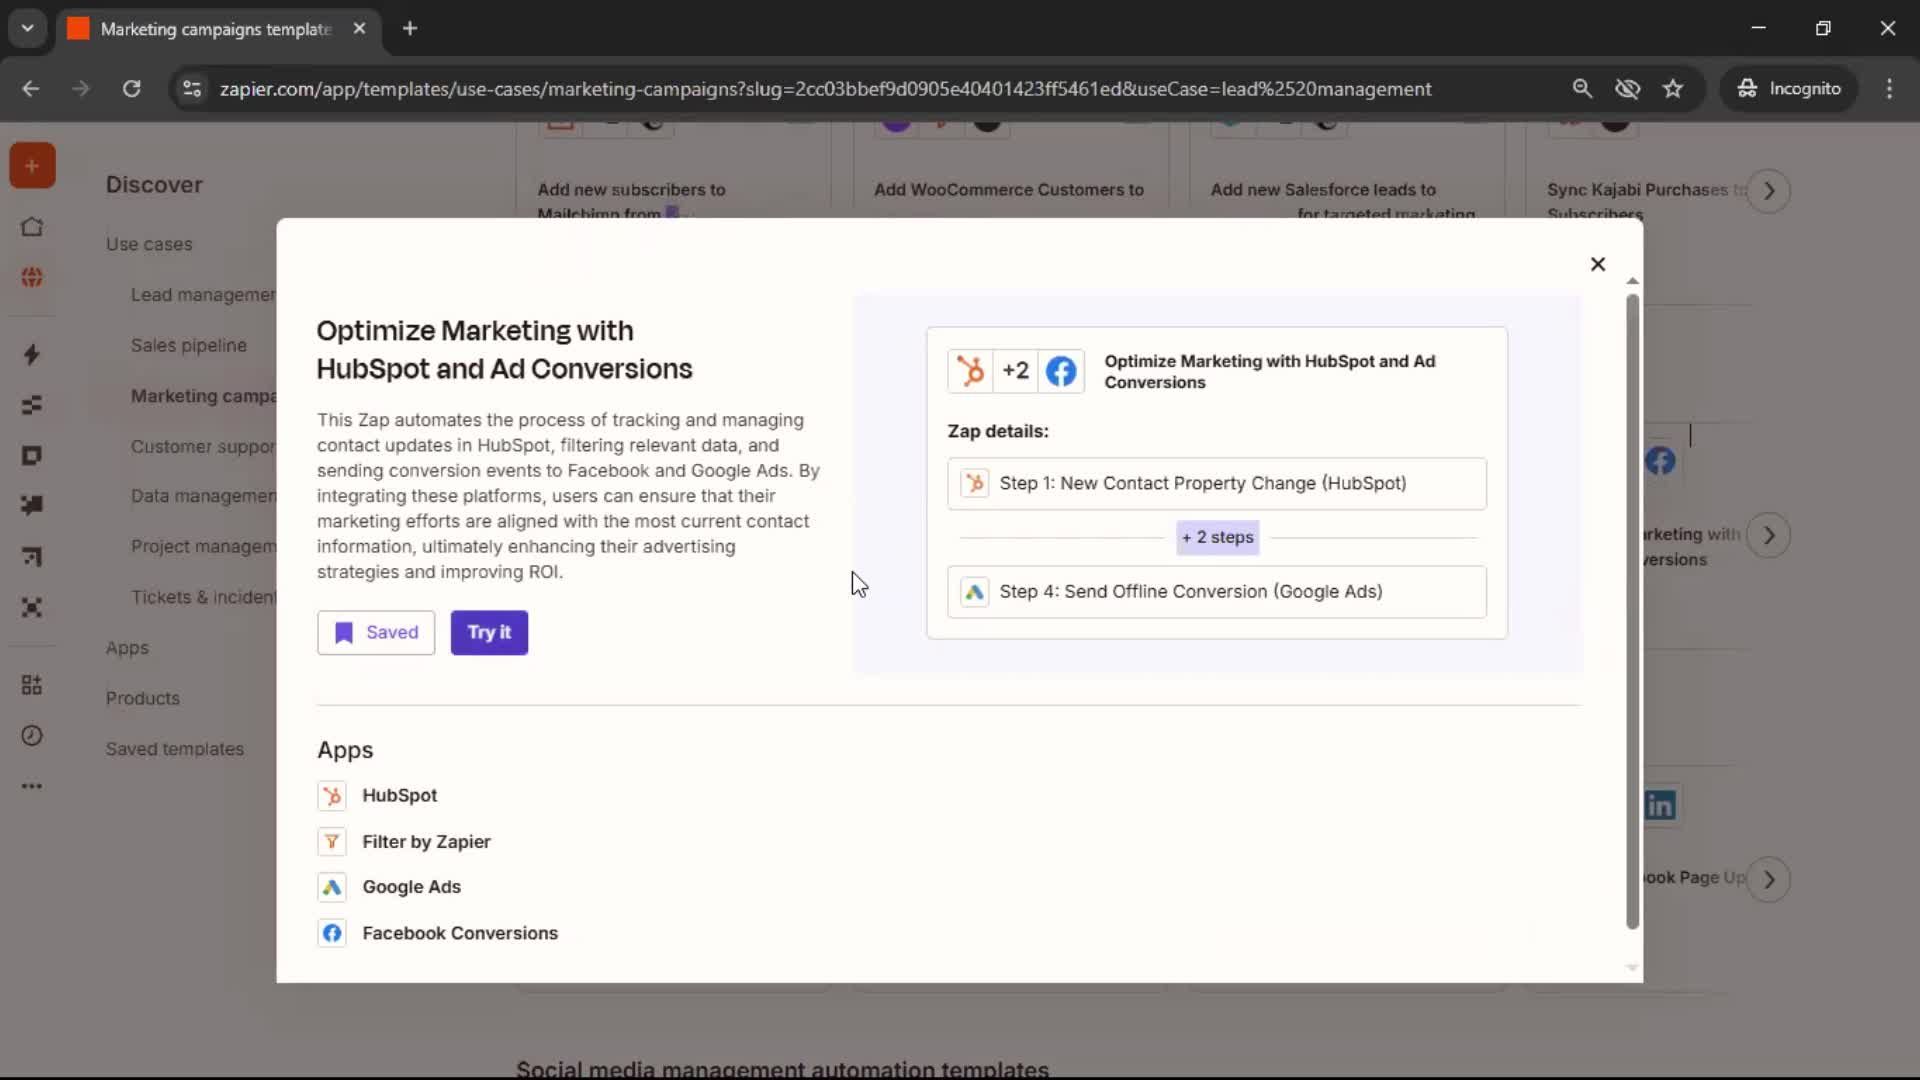Open browser zoom magnifier icon
The height and width of the screenshot is (1080, 1920).
click(1582, 89)
